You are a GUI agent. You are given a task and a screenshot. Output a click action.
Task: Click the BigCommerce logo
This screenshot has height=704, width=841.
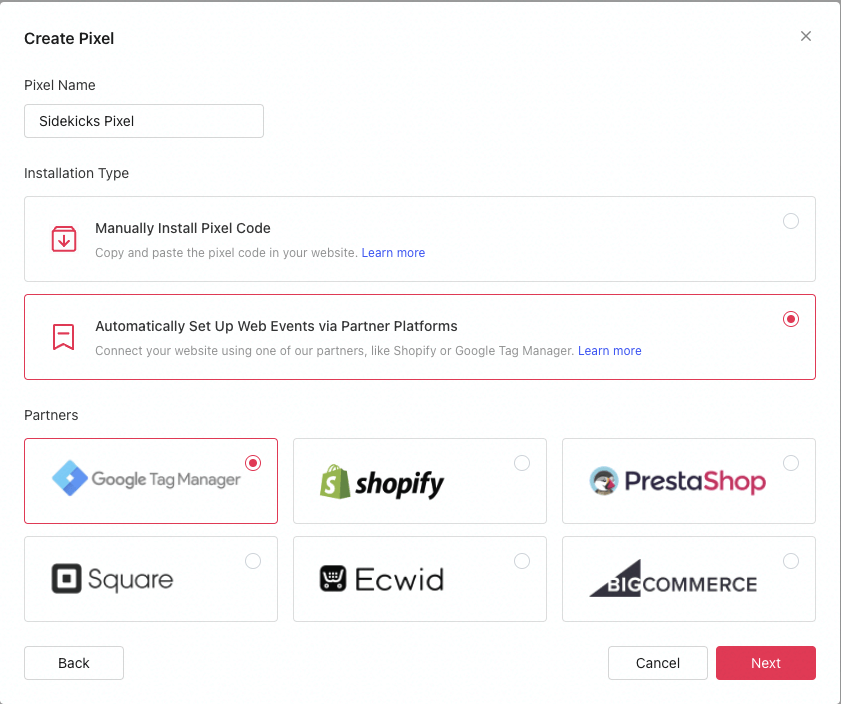(673, 579)
